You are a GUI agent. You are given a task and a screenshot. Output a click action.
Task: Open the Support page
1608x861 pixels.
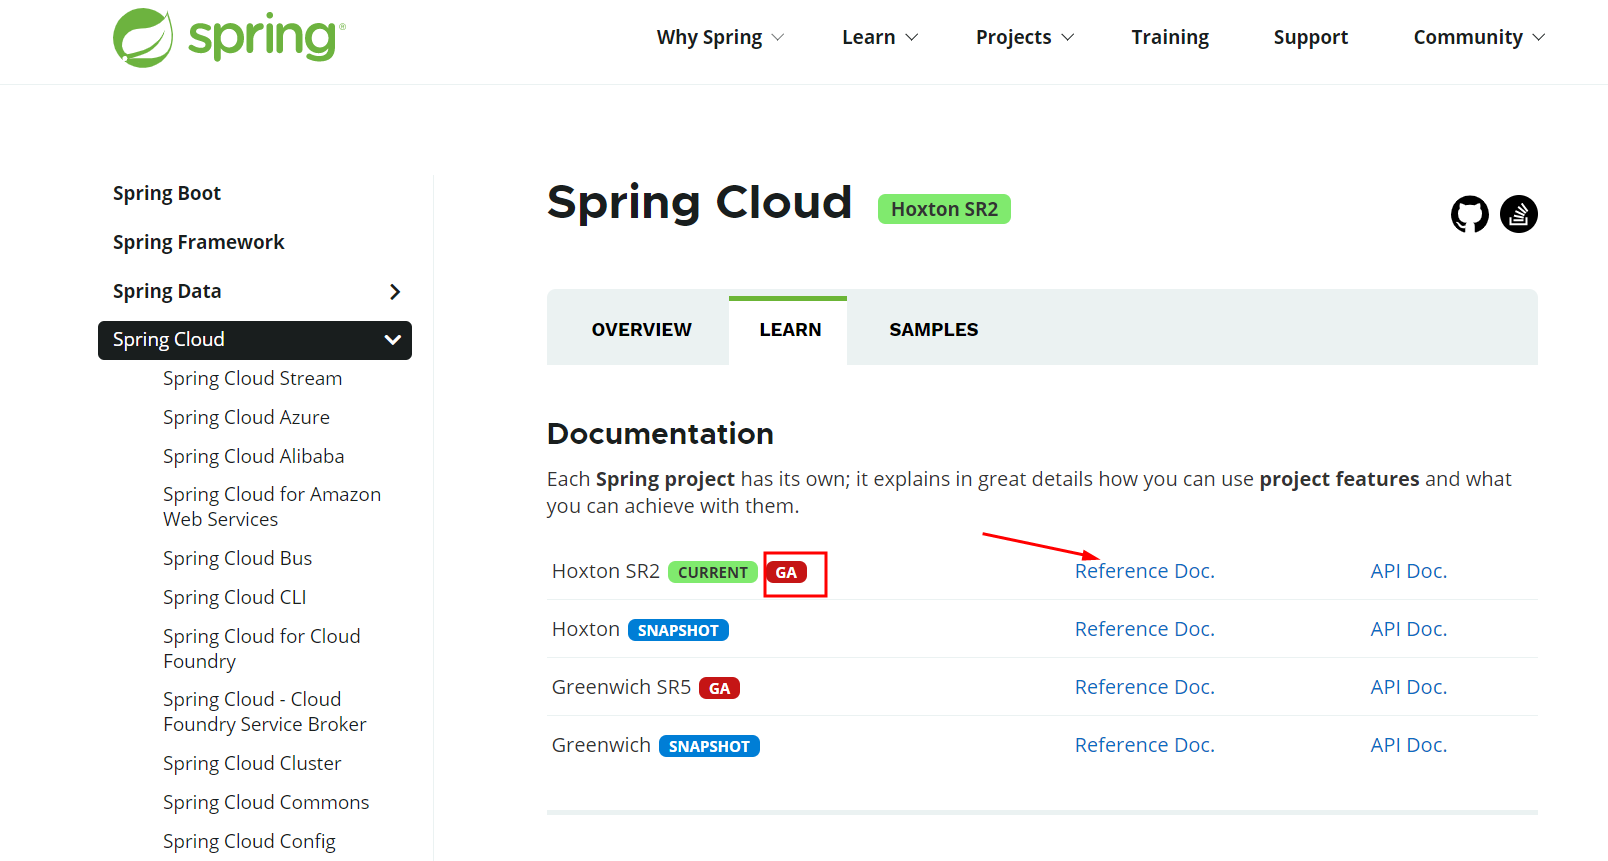click(1310, 38)
